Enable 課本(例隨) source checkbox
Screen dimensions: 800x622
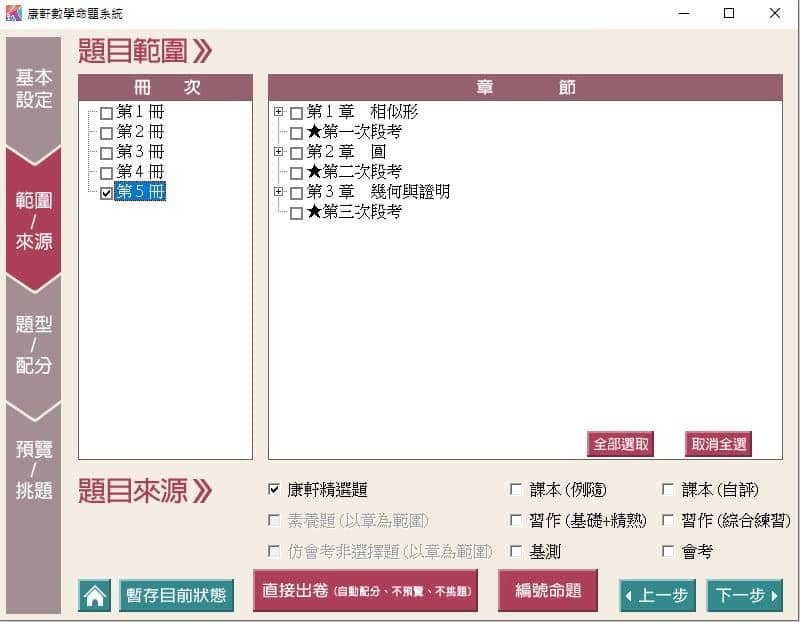[x=516, y=489]
